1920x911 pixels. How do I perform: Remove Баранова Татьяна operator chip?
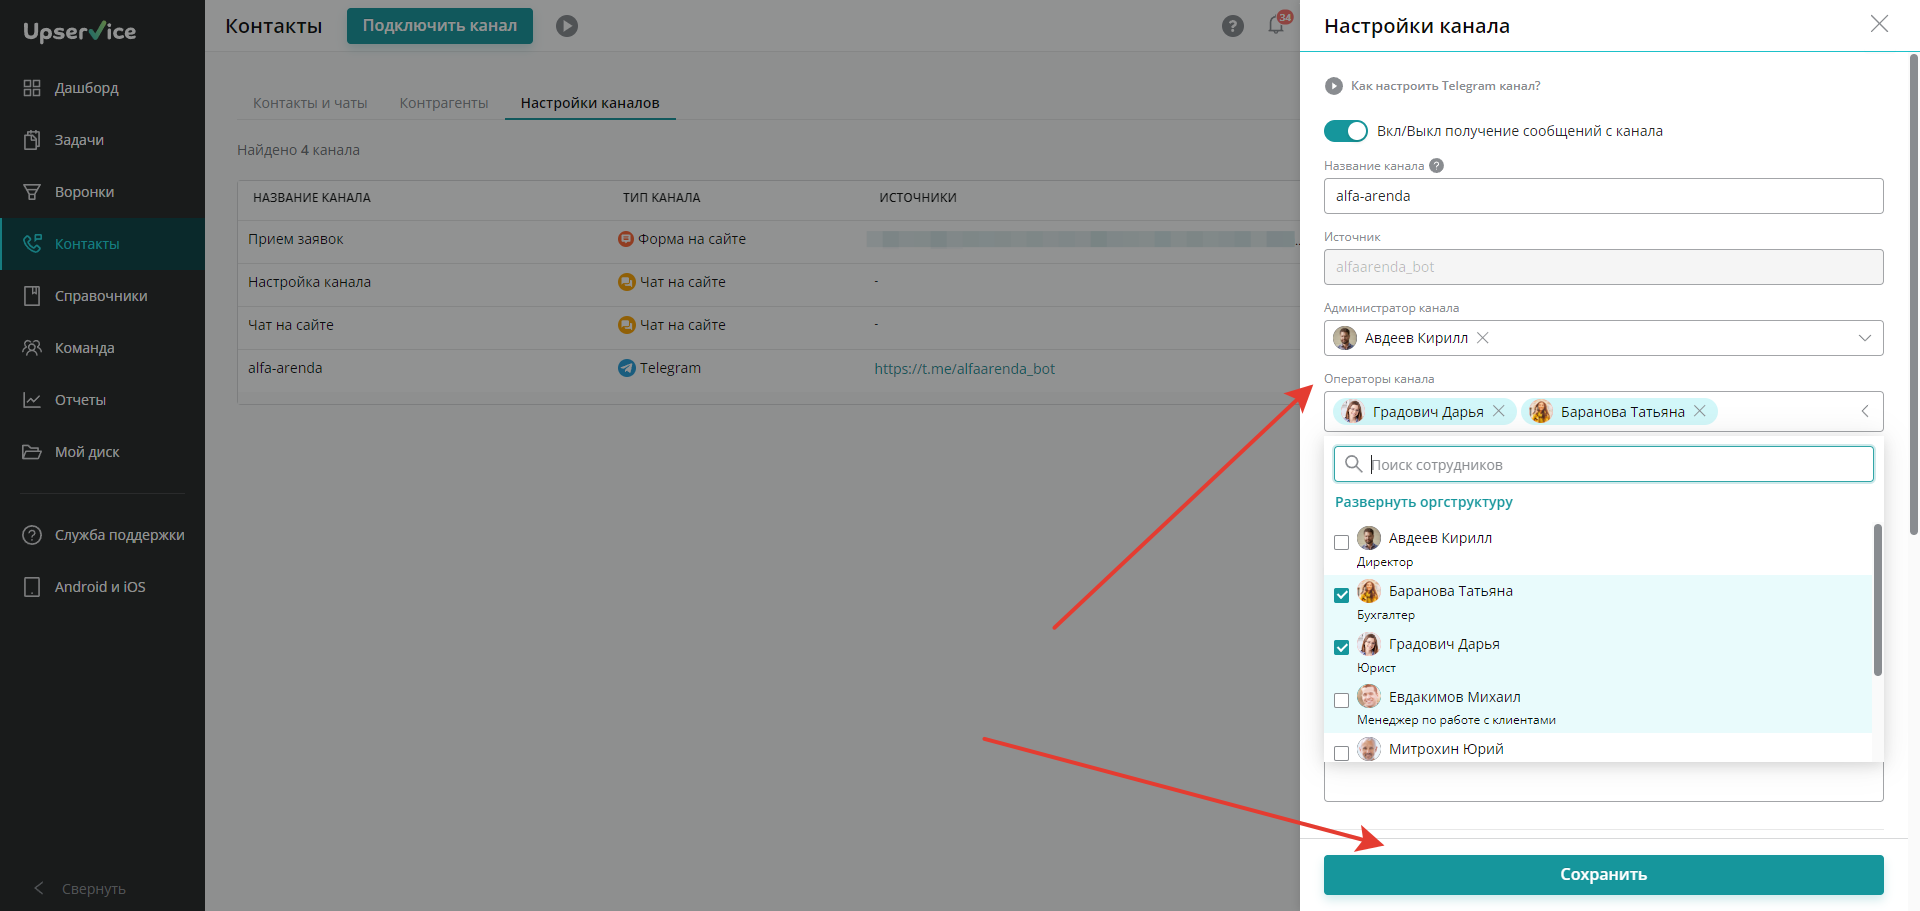pos(1700,411)
